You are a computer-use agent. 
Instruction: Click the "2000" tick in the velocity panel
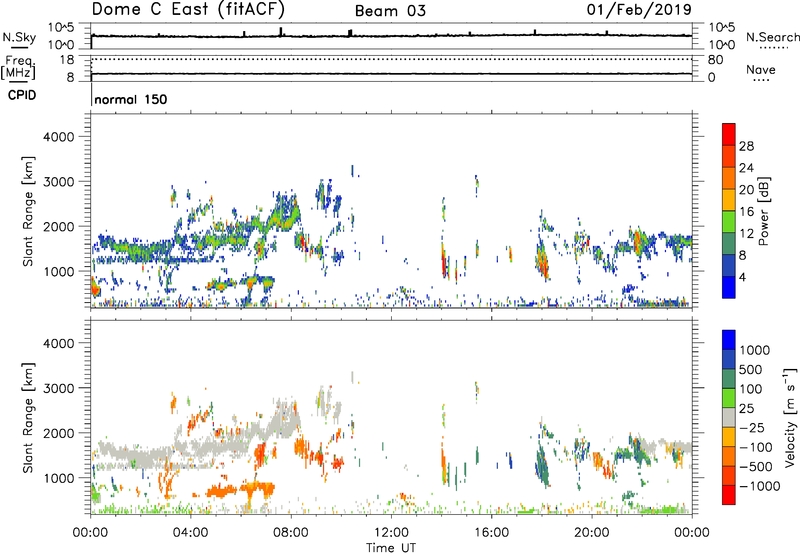click(59, 433)
